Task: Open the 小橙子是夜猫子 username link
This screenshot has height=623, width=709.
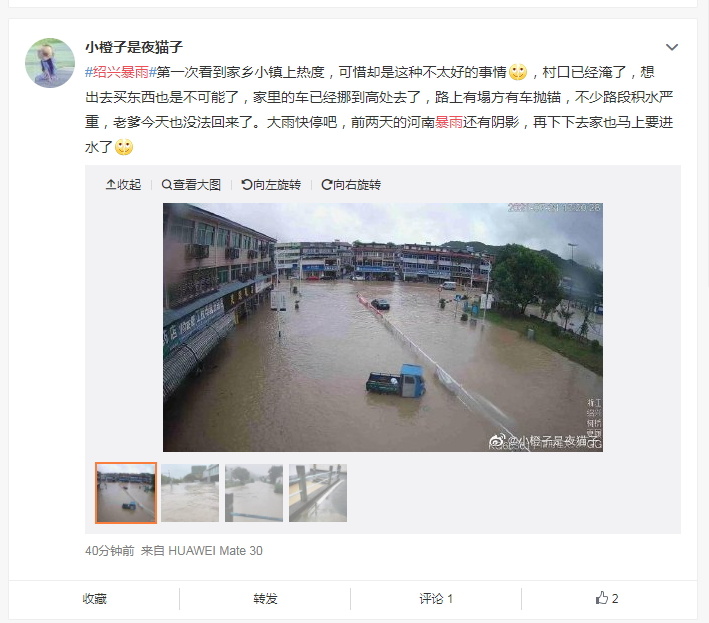Action: pos(134,47)
